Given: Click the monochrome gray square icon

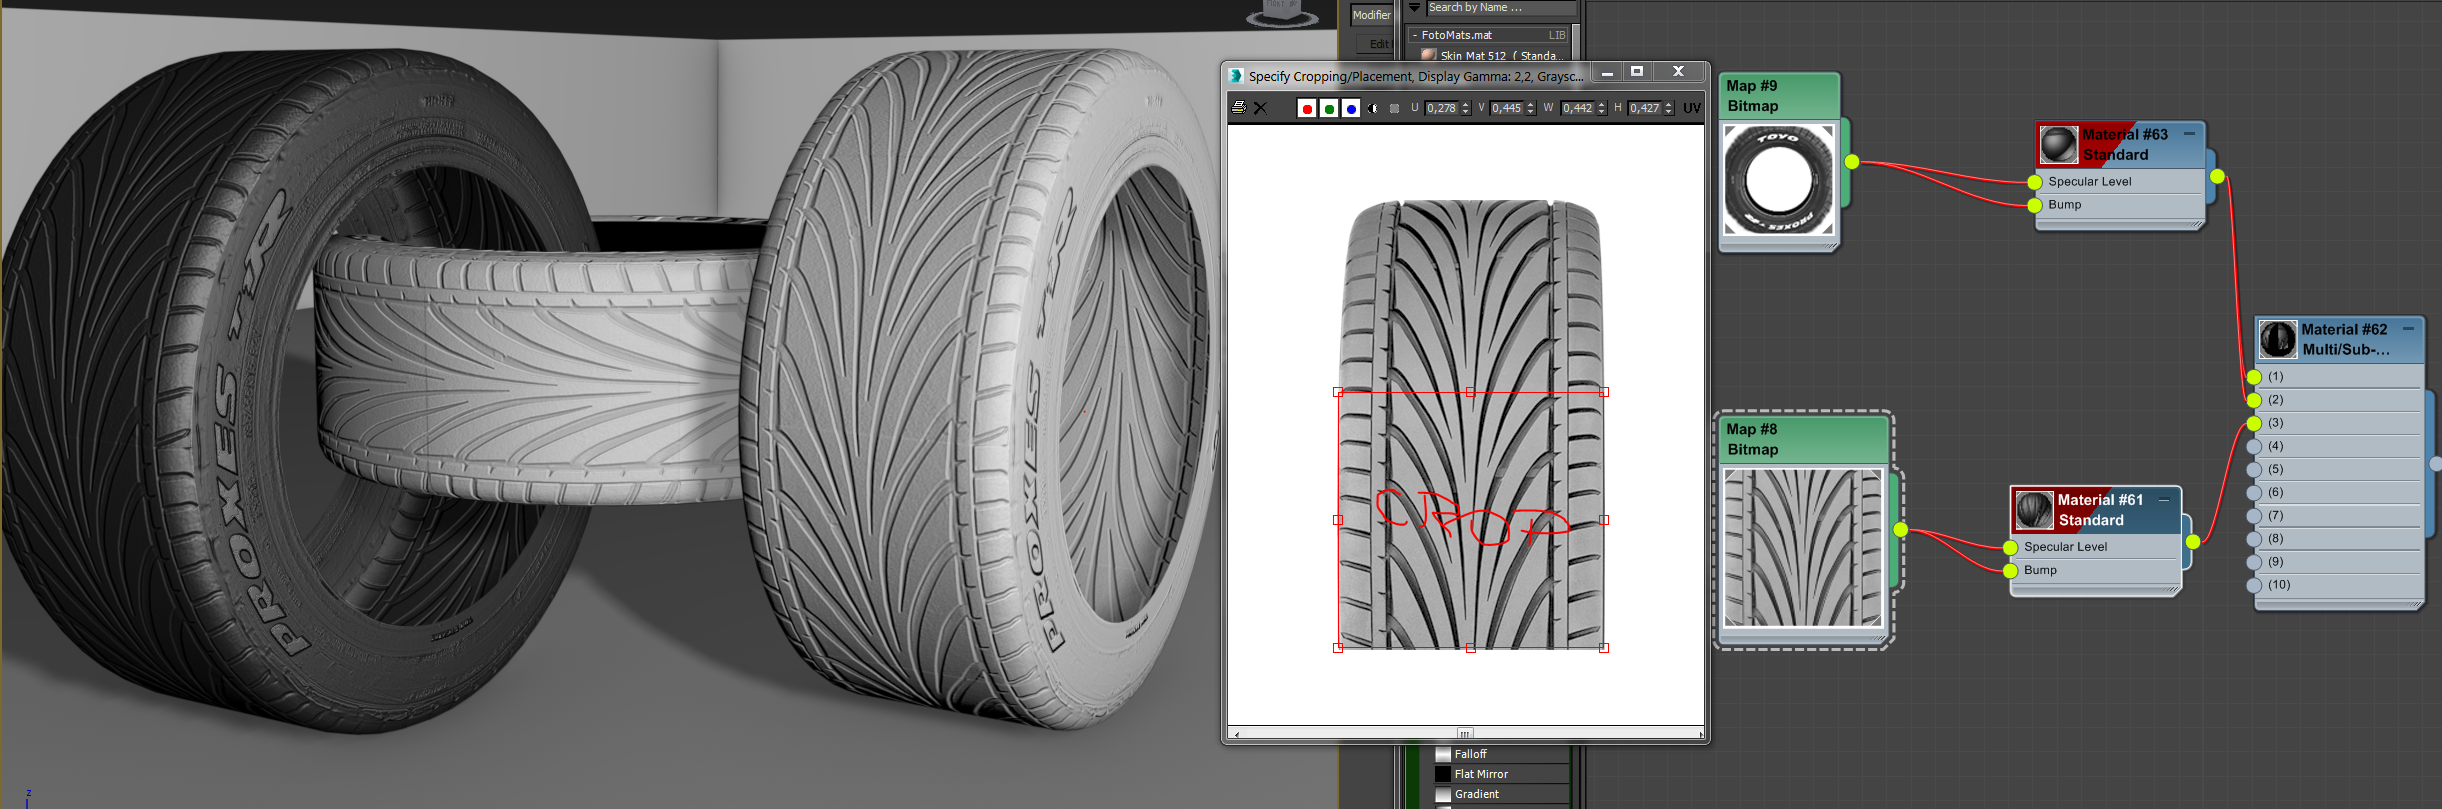Looking at the screenshot, I should [1394, 108].
